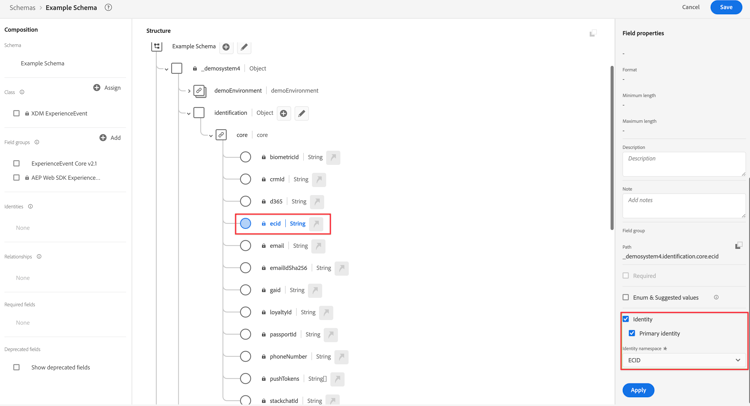Click the copy path icon in Field properties

(738, 246)
